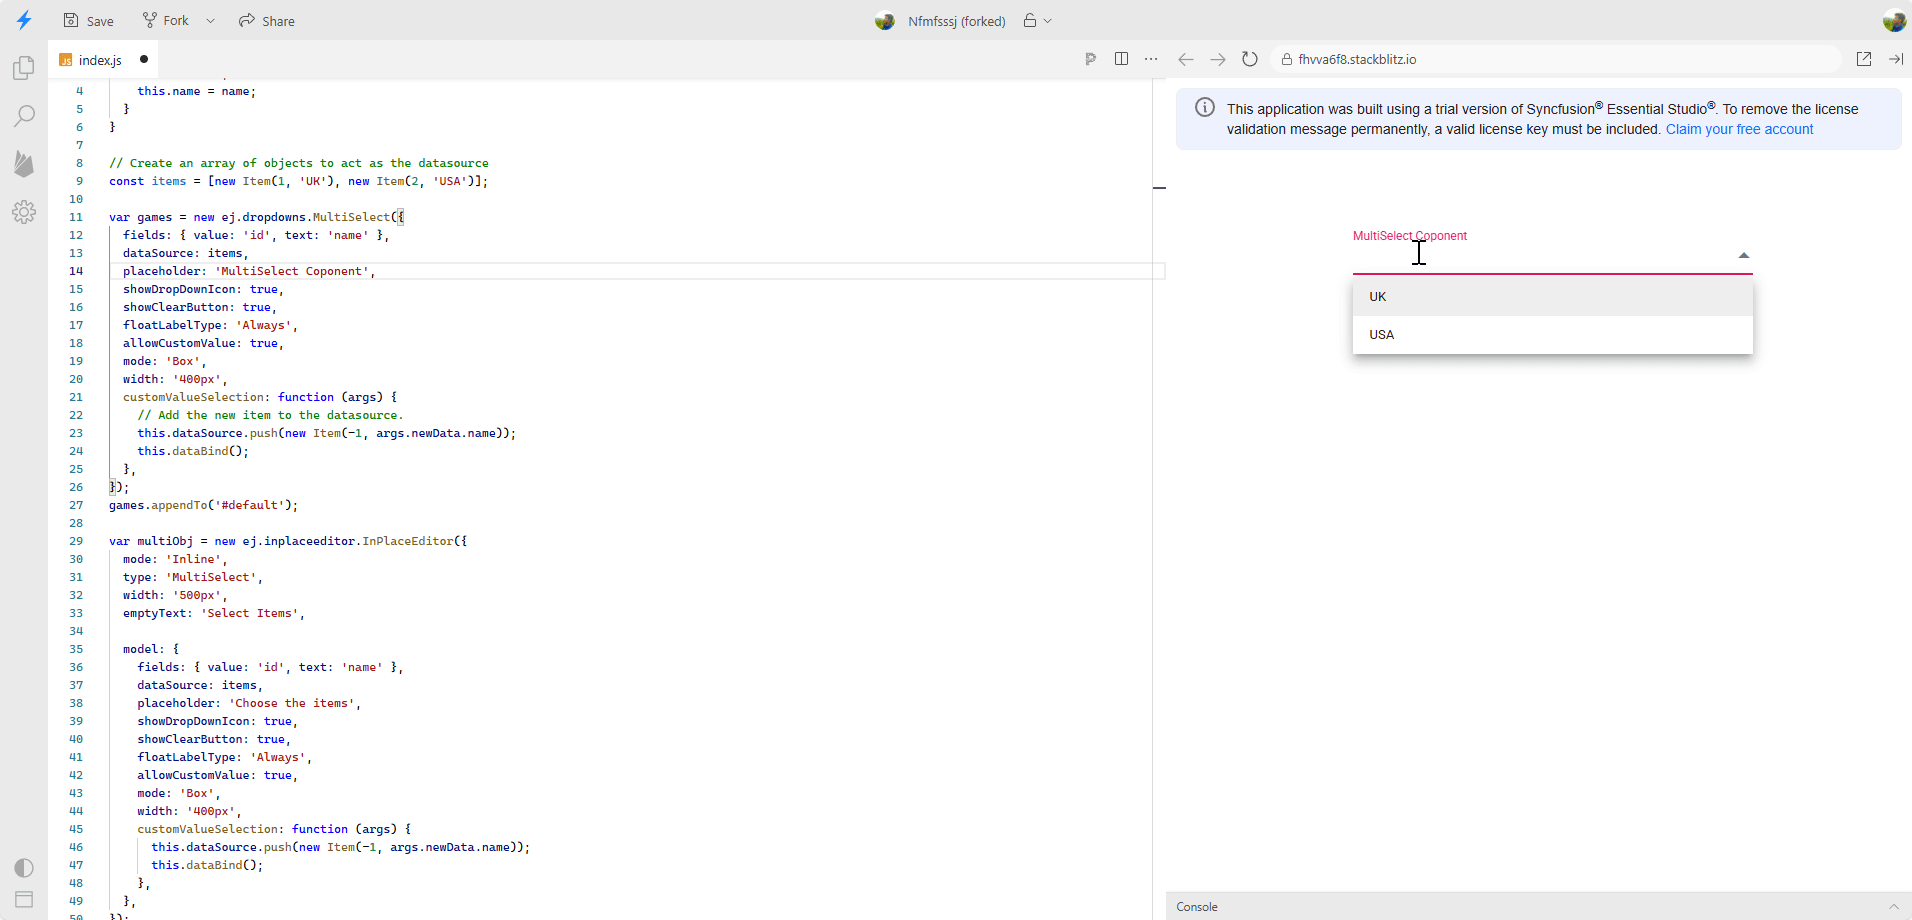Viewport: 1912px width, 920px height.
Task: Open the Firebase panel icon in sidebar
Action: (x=24, y=164)
